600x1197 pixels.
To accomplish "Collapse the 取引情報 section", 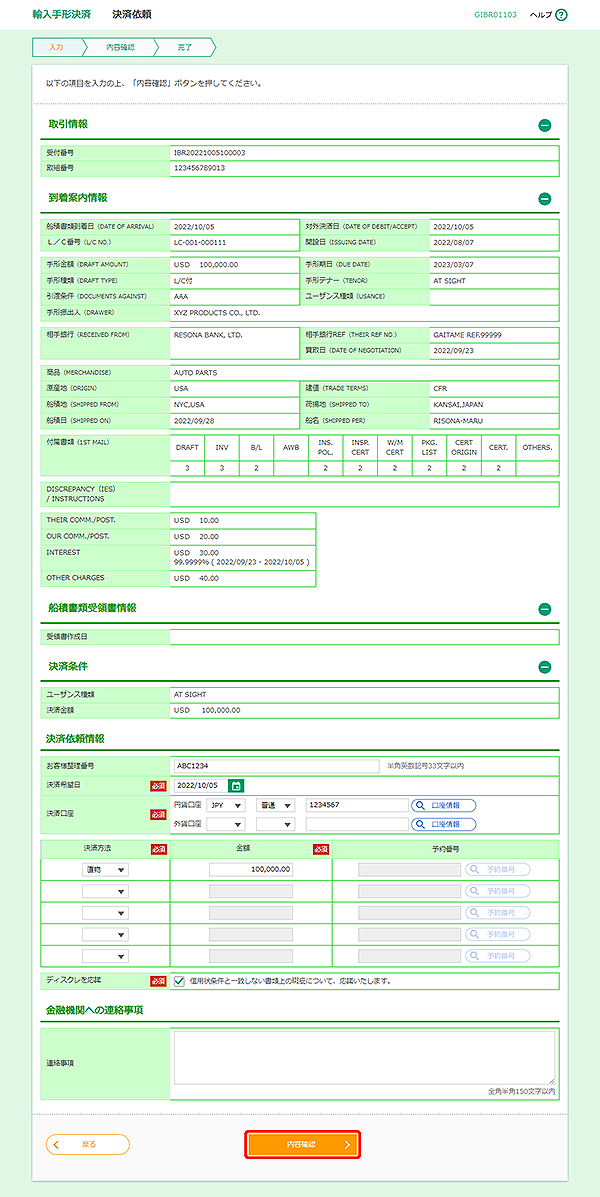I will pyautogui.click(x=544, y=126).
